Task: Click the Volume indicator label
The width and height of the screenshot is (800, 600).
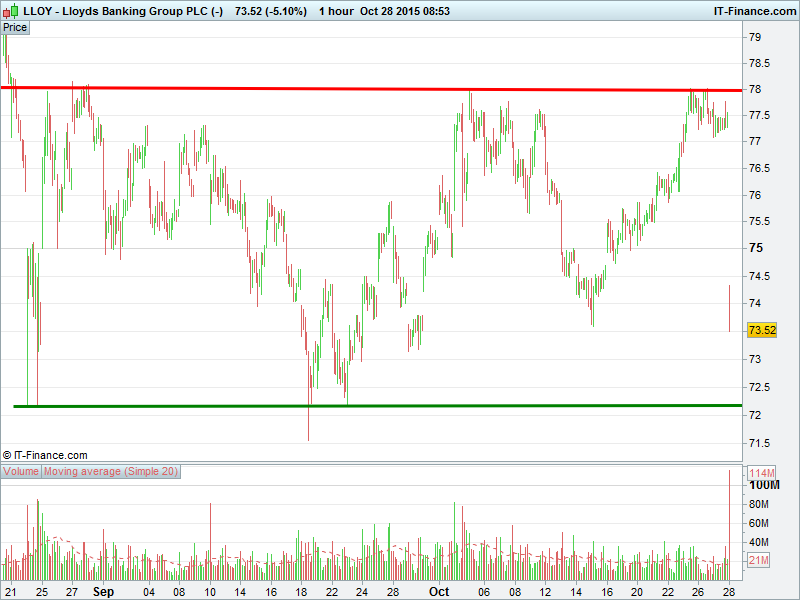Action: click(x=21, y=471)
